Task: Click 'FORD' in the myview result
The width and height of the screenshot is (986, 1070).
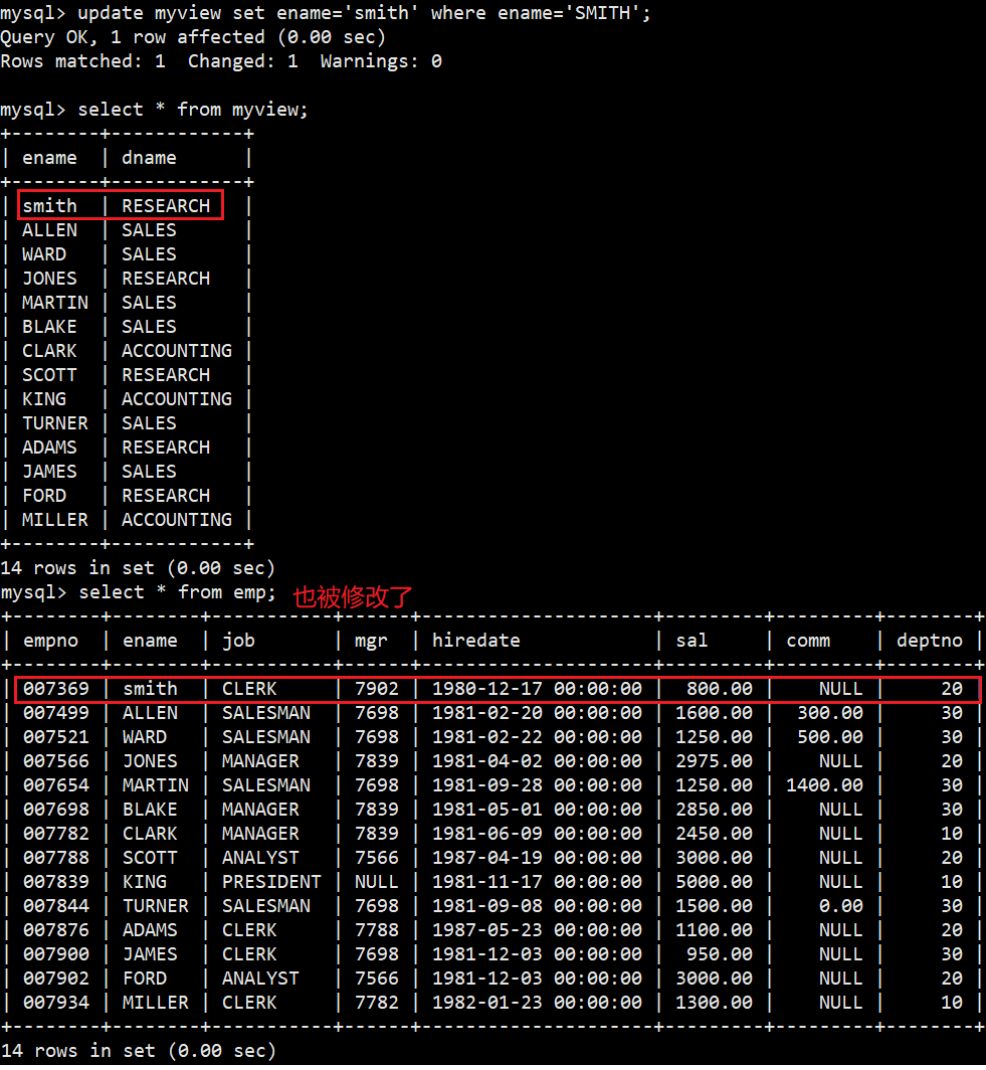Action: (44, 496)
